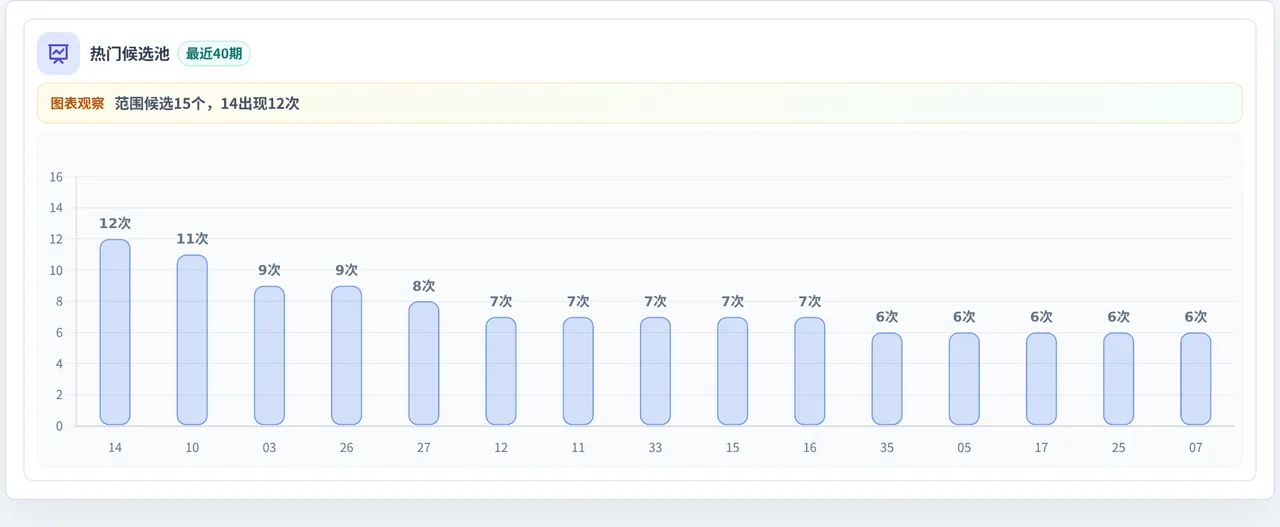The width and height of the screenshot is (1280, 527).
Task: Click the bar for number 33
Action: [x=655, y=371]
